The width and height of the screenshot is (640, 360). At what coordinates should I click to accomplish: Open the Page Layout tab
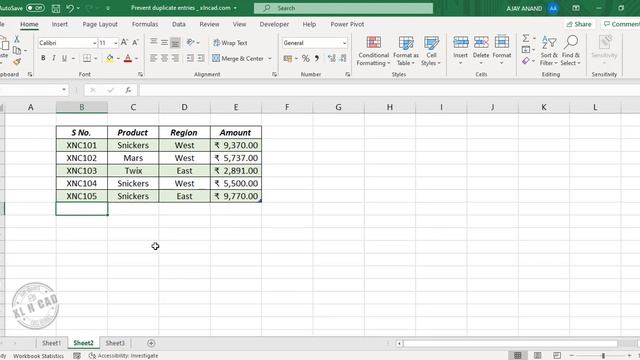(x=100, y=24)
